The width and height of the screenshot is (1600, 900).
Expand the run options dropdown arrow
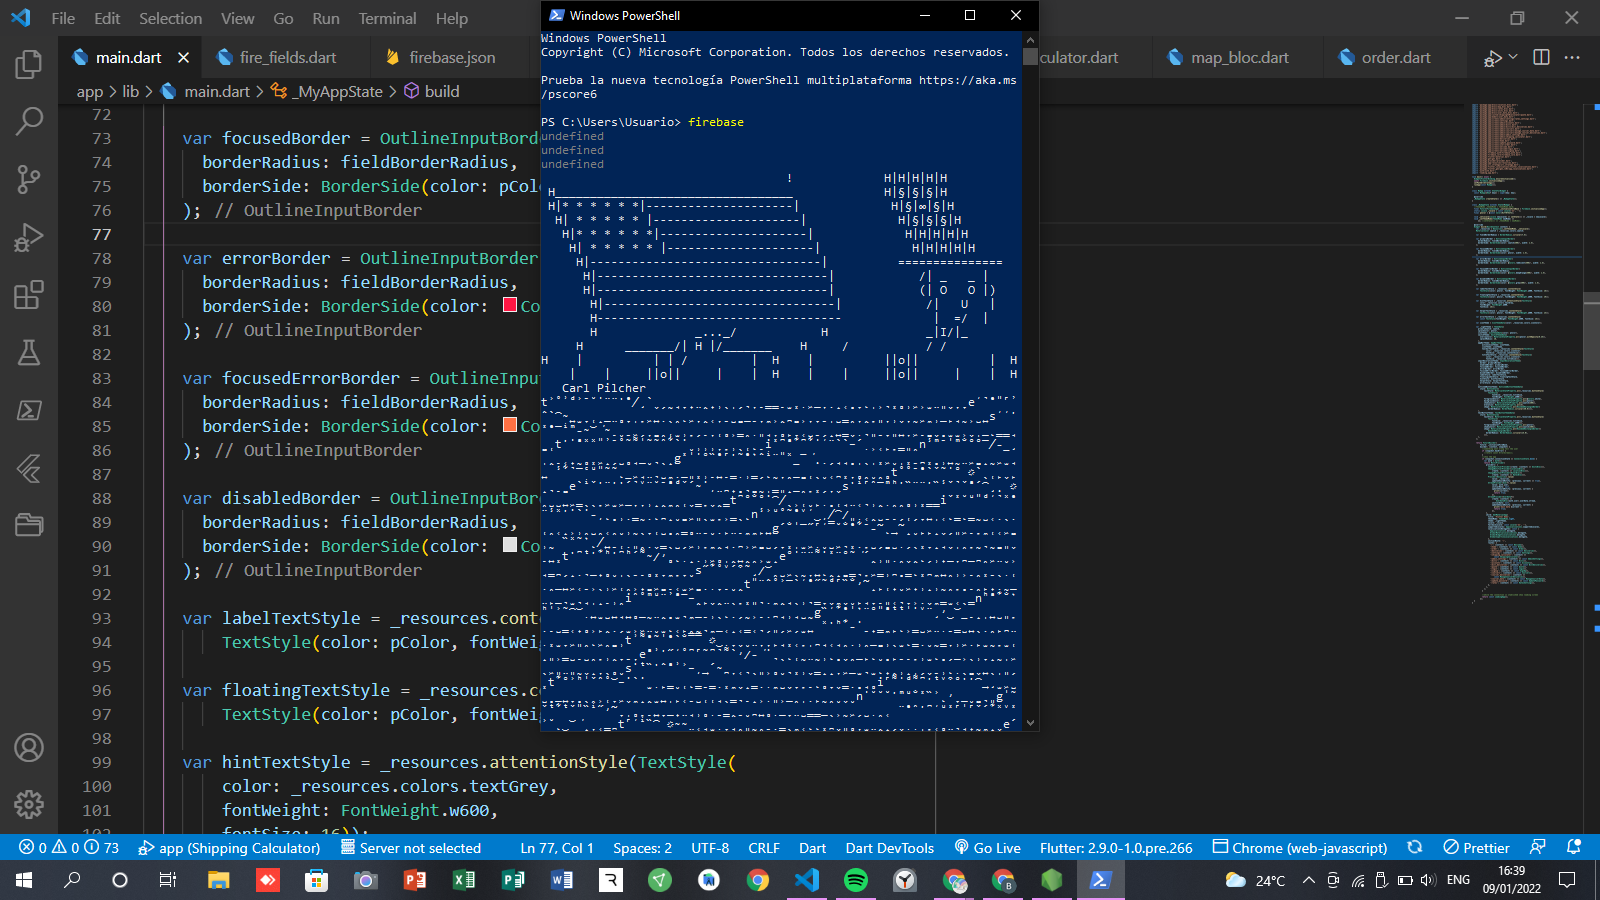1513,57
